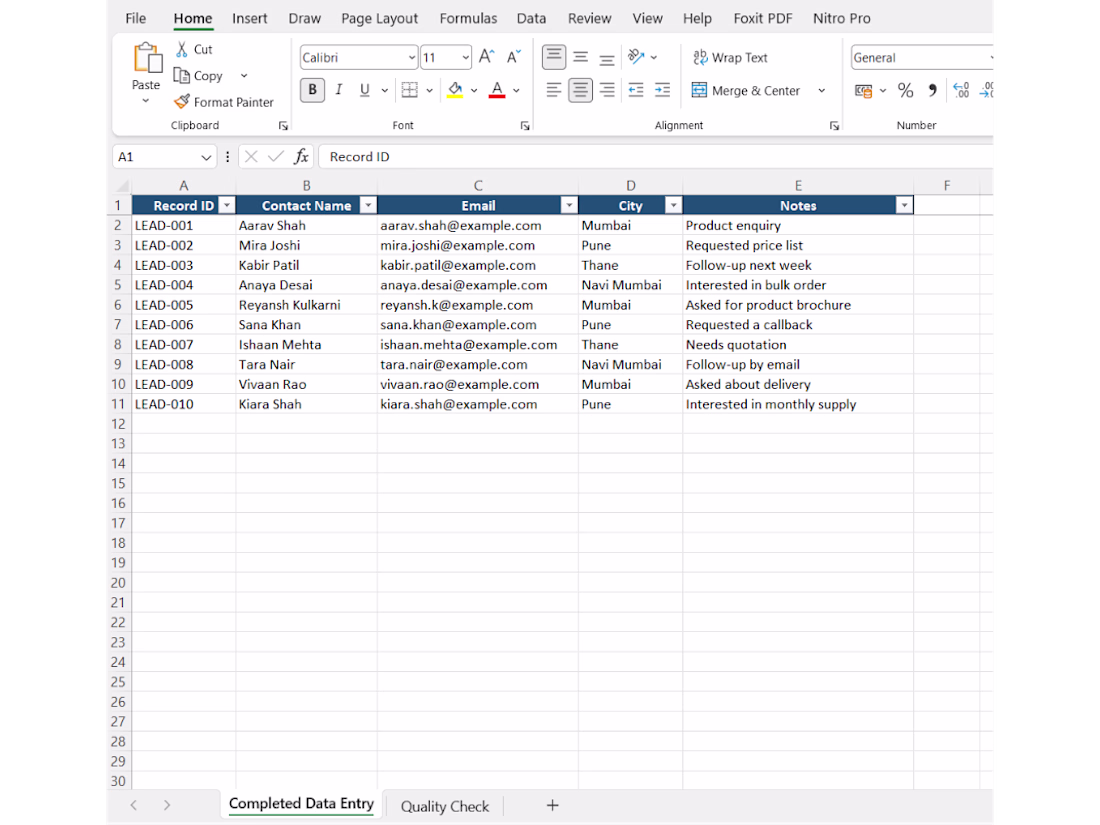Switch to the Formulas ribbon tab
1100x825 pixels.
pos(468,18)
